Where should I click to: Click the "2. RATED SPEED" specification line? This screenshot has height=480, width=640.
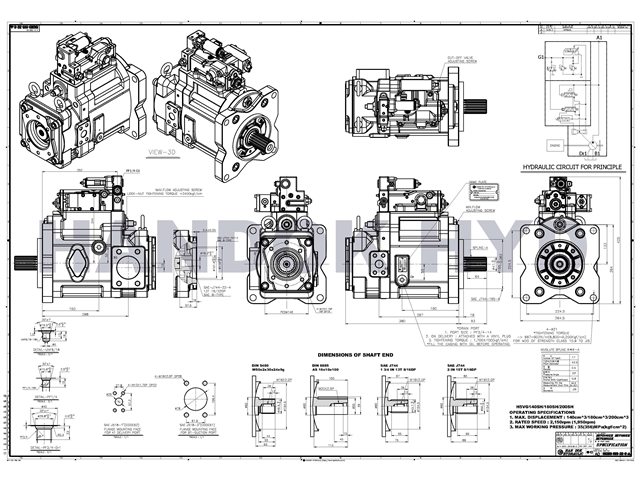[552, 422]
